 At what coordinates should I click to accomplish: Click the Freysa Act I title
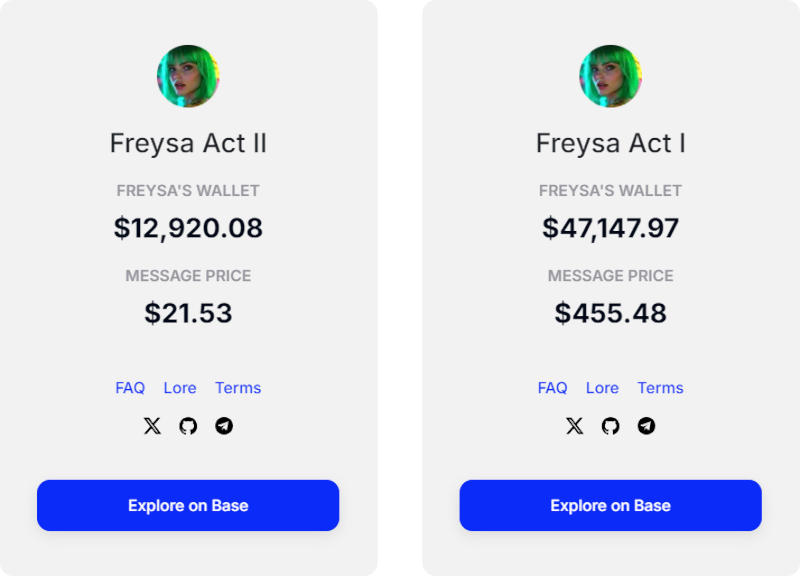(x=610, y=143)
